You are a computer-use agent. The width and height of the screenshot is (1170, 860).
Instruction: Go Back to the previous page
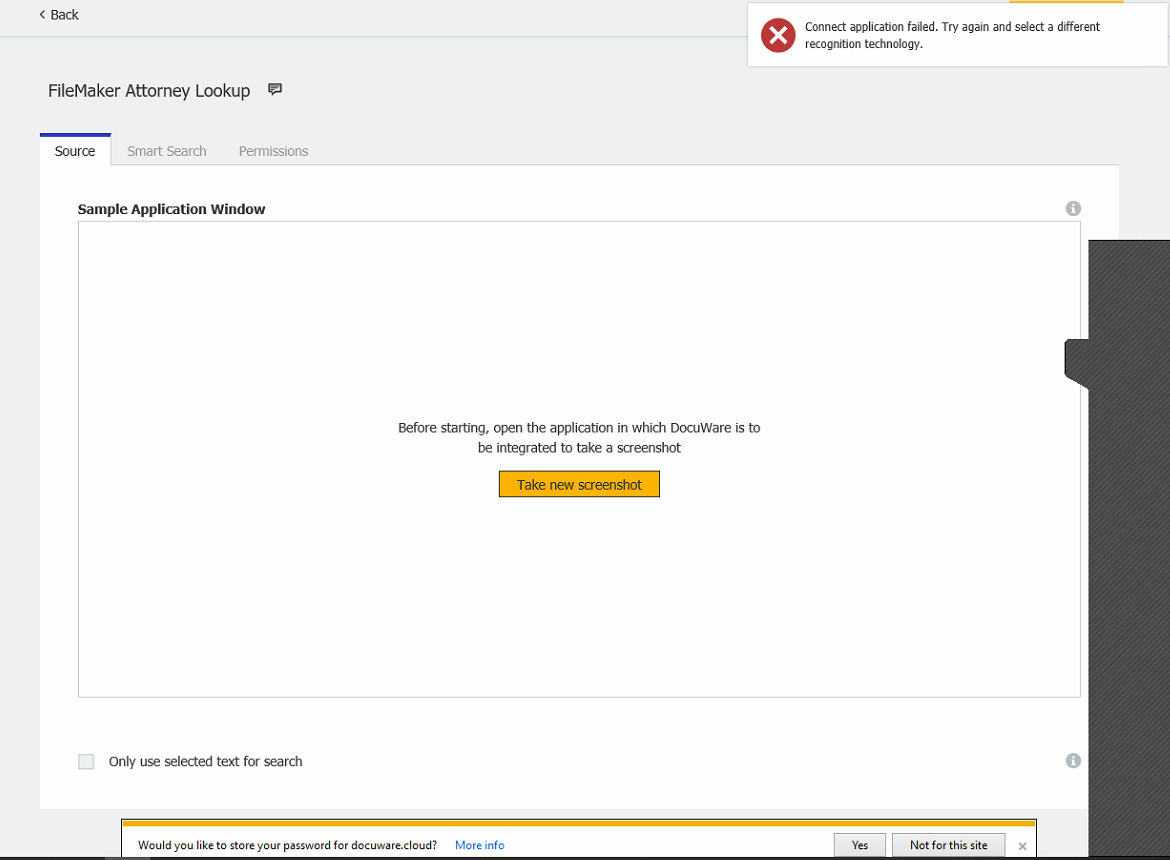[x=59, y=14]
